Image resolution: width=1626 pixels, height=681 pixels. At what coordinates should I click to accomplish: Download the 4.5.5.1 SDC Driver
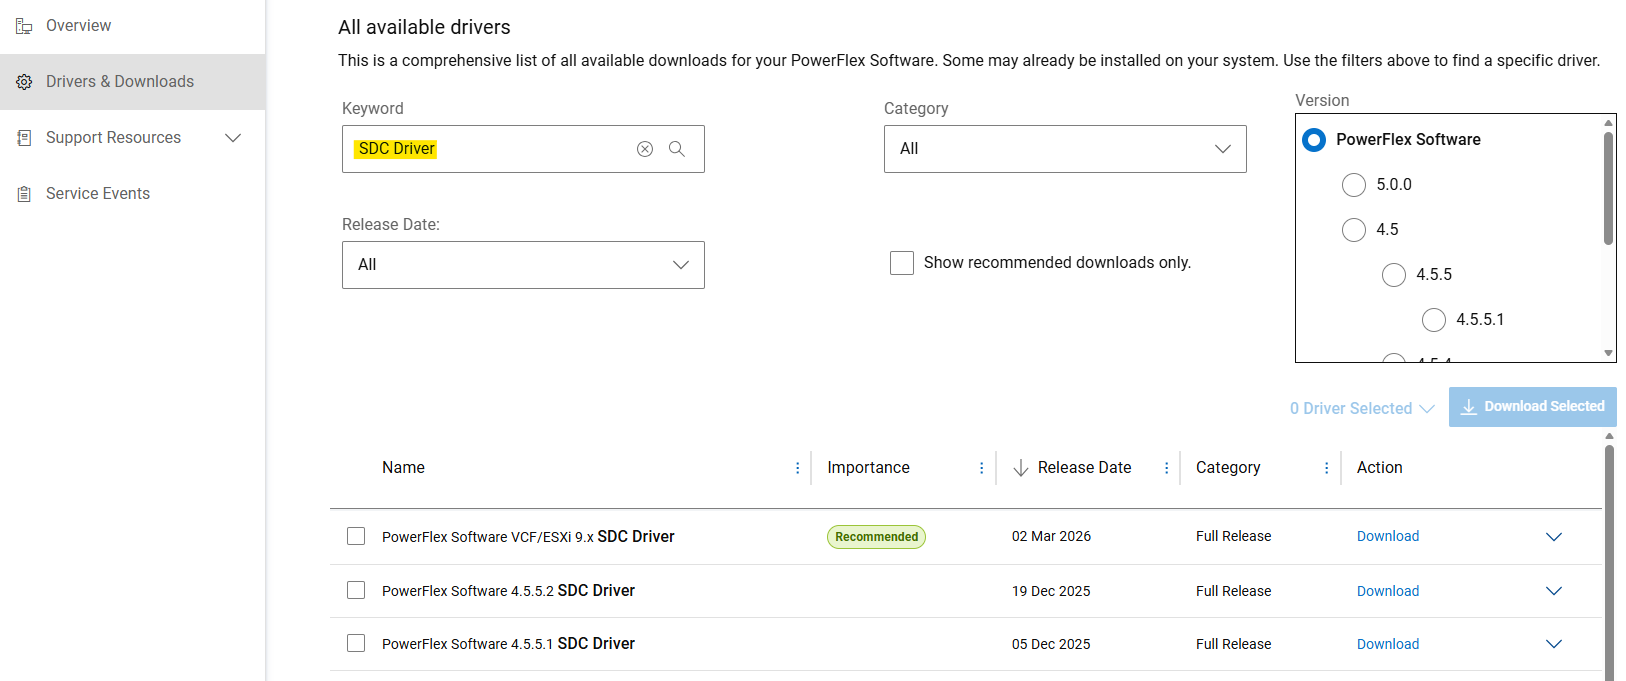pos(1388,644)
